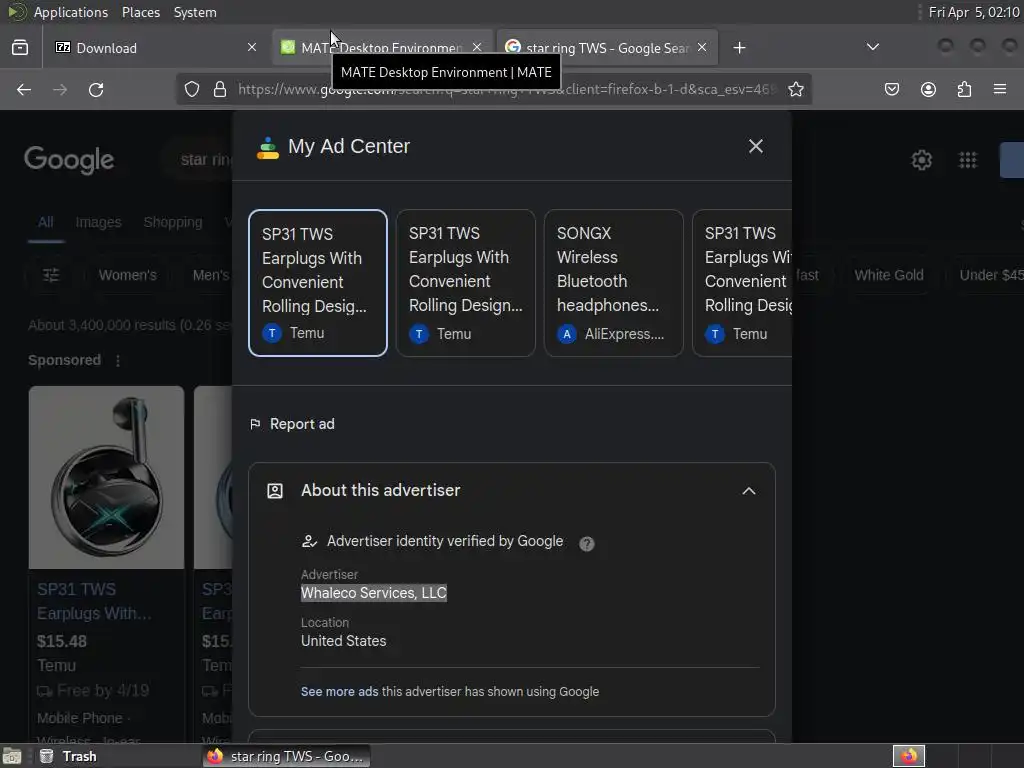List all tabs using the chevron
The image size is (1024, 768).
pyautogui.click(x=872, y=47)
